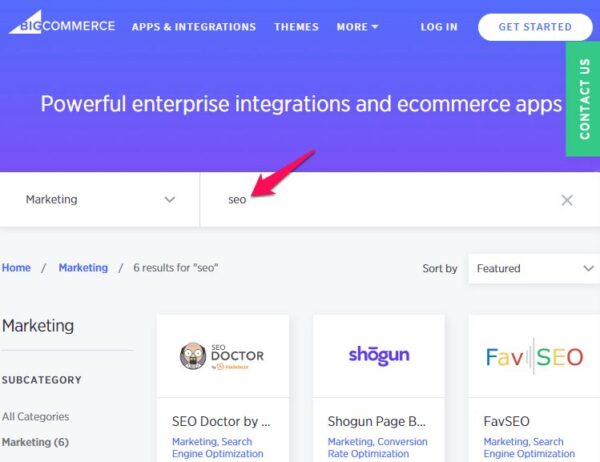Open the BigCommerce logo home link
600x462 pixels.
coord(62,23)
